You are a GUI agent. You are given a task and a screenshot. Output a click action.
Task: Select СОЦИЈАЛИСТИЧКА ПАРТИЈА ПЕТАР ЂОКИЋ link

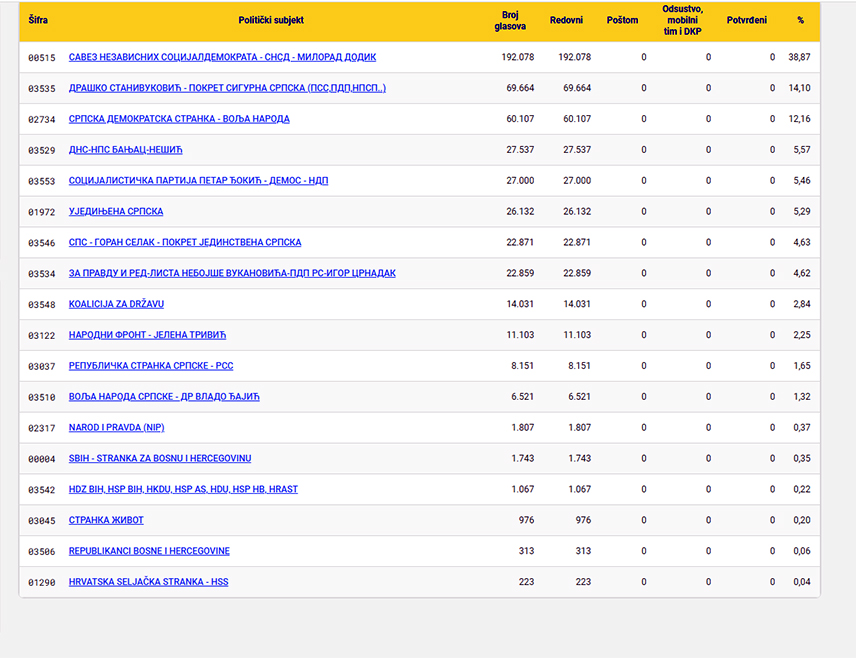(x=198, y=180)
